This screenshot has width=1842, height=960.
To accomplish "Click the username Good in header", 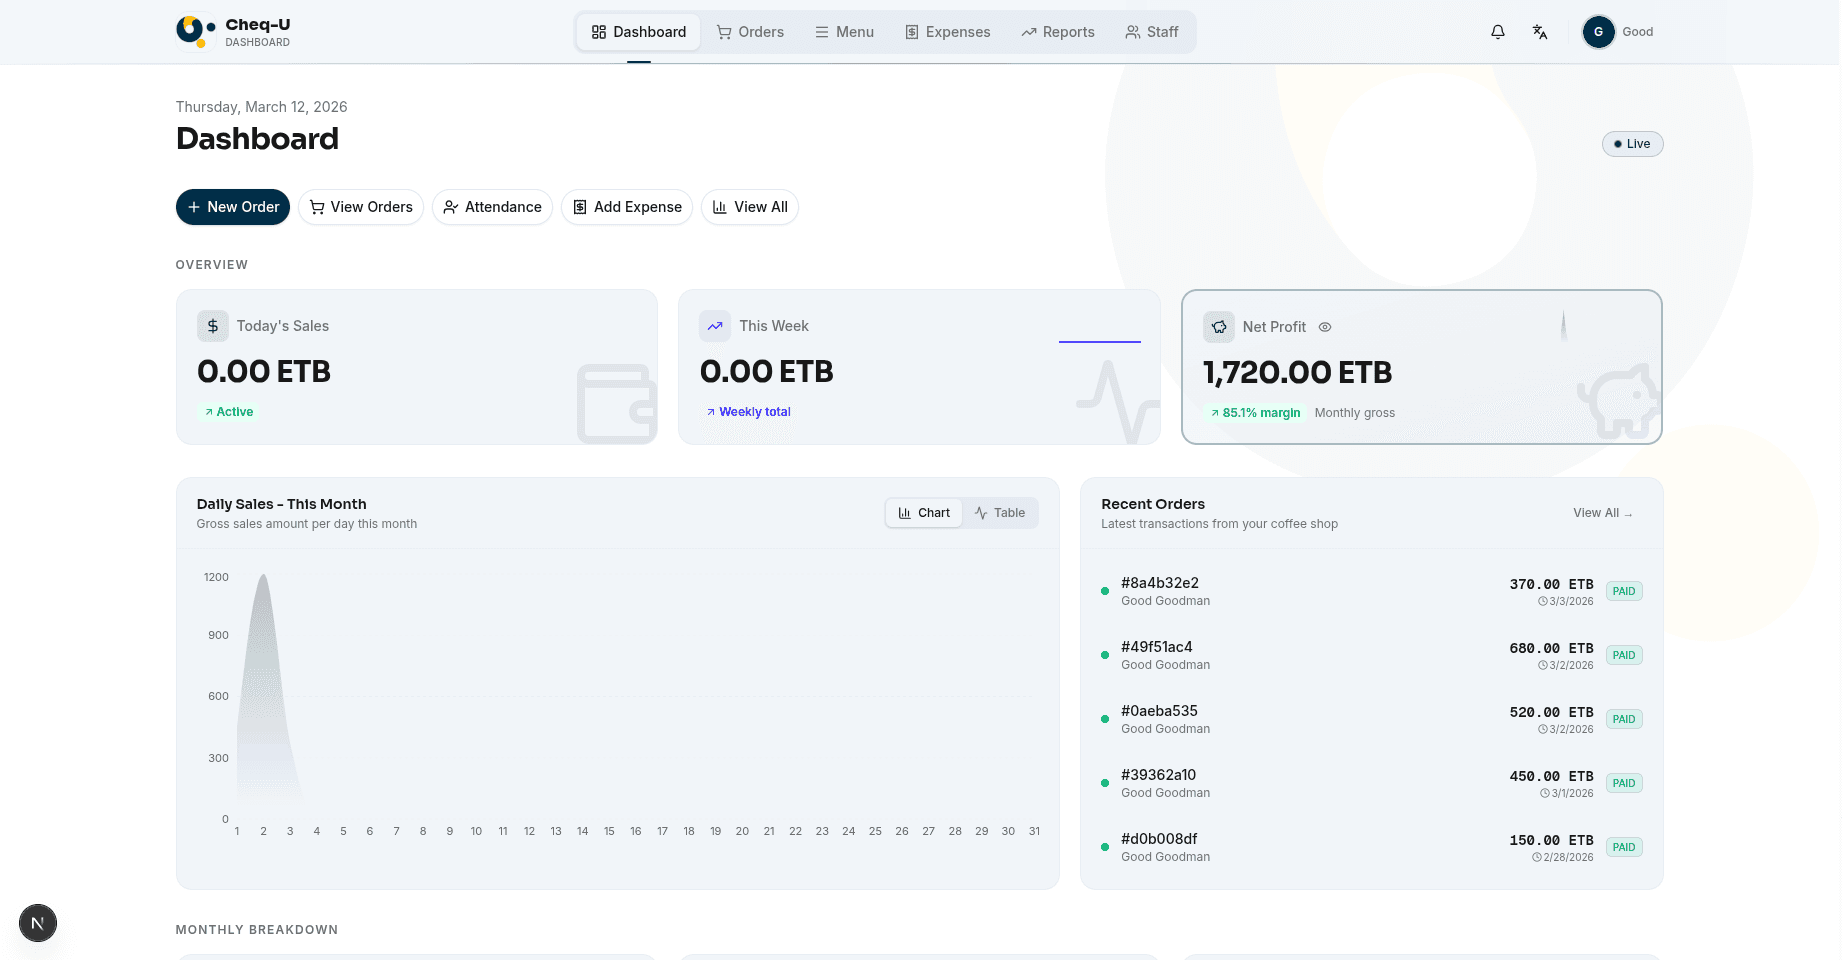I will pyautogui.click(x=1637, y=32).
